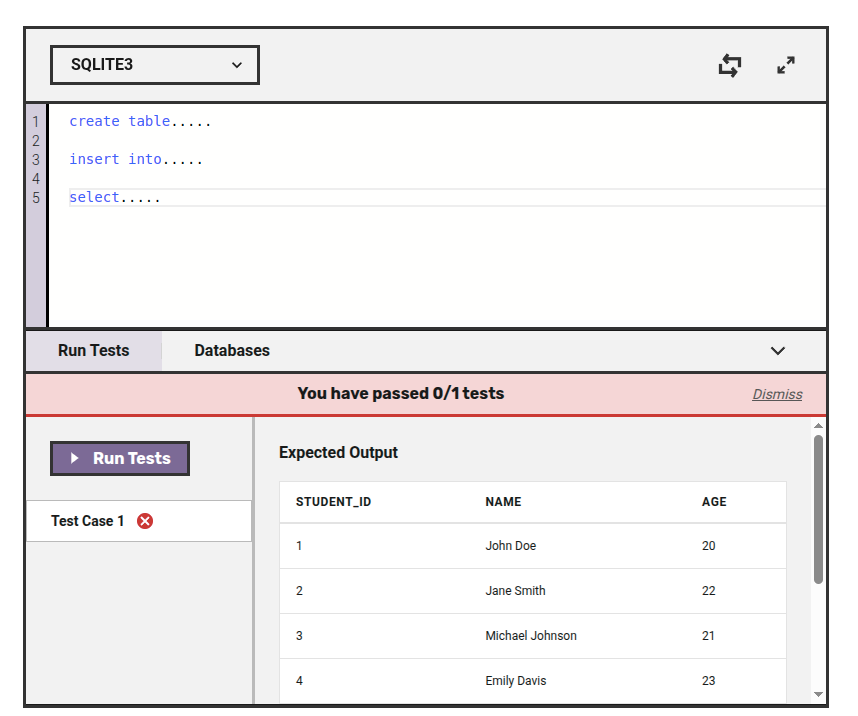Select the 'John Doe' cell
This screenshot has width=858, height=716.
[511, 546]
